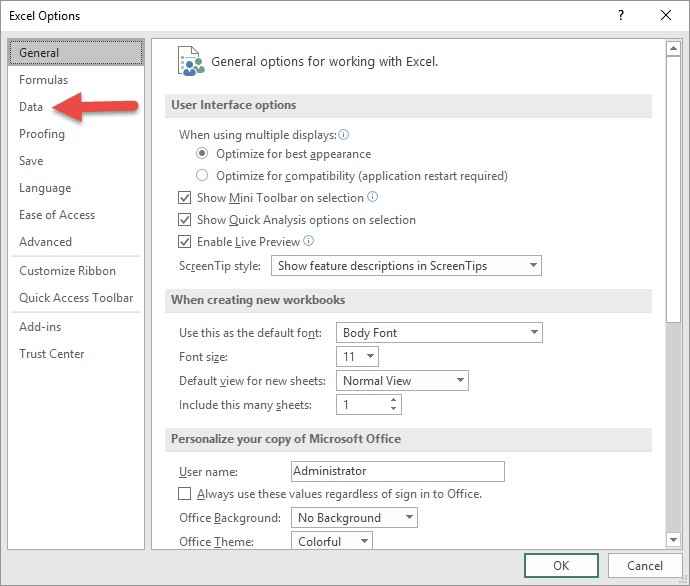This screenshot has width=690, height=586.
Task: Open Default view for new sheets dropdown
Action: 402,381
